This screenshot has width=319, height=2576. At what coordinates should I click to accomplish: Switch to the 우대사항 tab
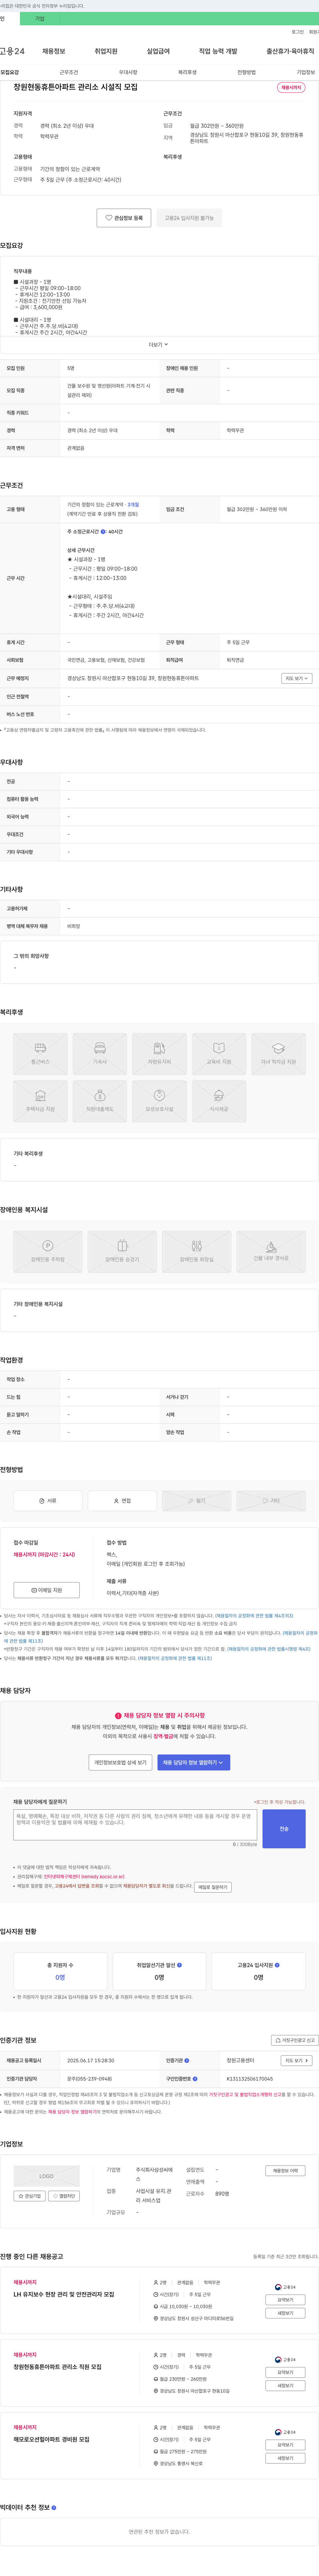point(128,72)
